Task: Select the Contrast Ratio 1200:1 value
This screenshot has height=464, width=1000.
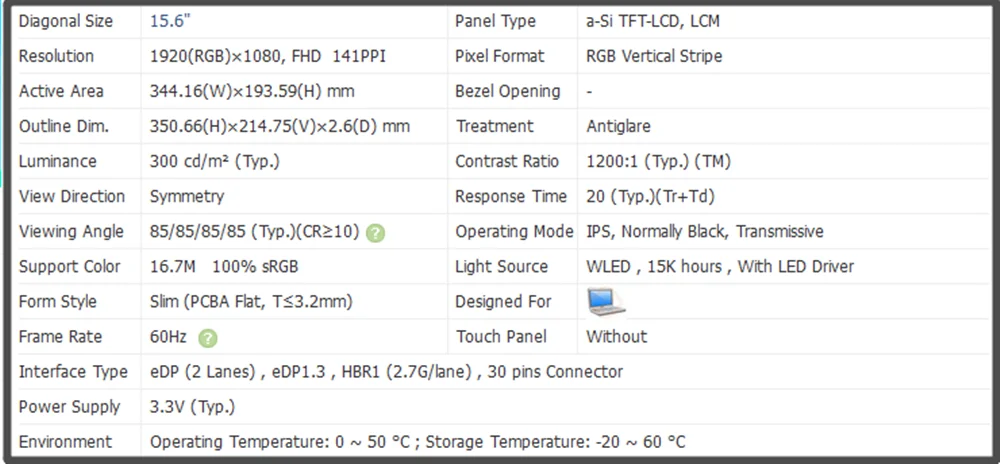Action: [658, 161]
